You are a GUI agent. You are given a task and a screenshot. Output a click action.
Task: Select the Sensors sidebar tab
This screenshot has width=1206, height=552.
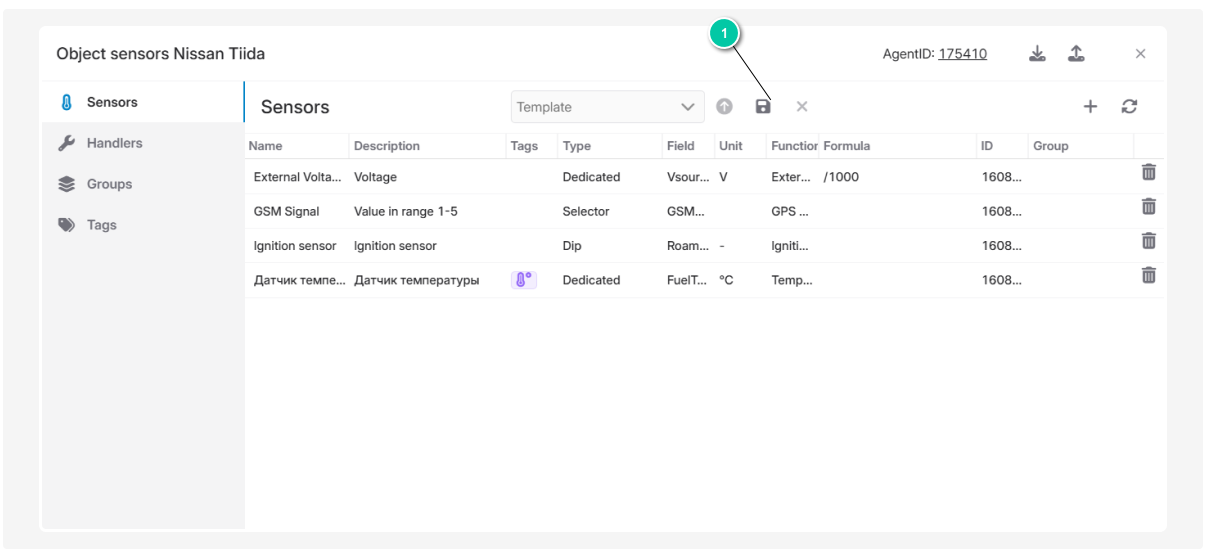[112, 102]
